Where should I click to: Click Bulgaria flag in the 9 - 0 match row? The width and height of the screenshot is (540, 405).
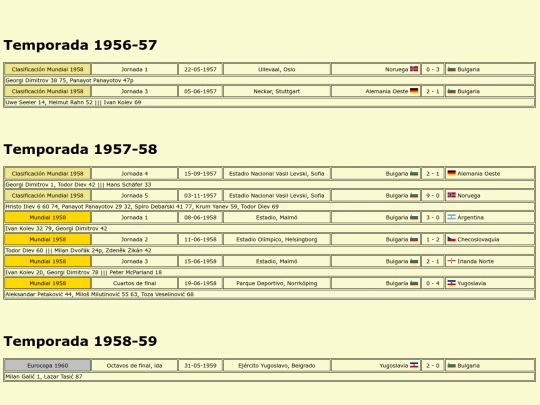(x=414, y=195)
